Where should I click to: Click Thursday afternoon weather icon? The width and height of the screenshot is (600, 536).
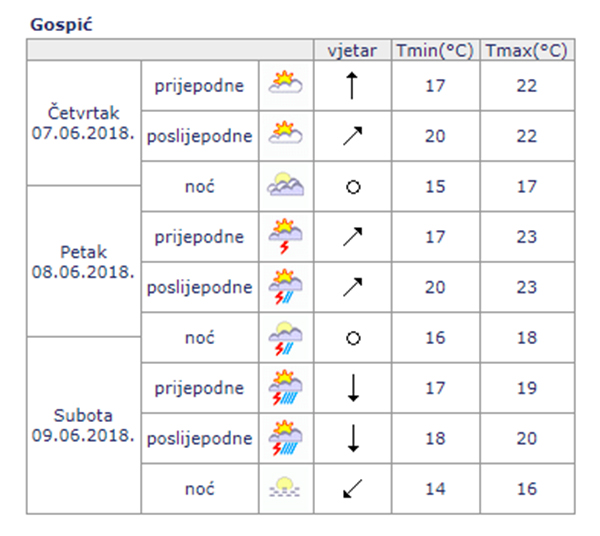tap(286, 135)
